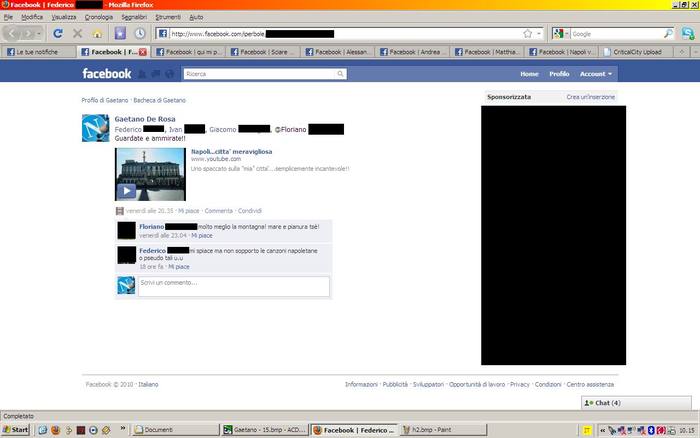This screenshot has height=438, width=700.
Task: Focus the 'Scrivi un commento...' field
Action: [234, 286]
